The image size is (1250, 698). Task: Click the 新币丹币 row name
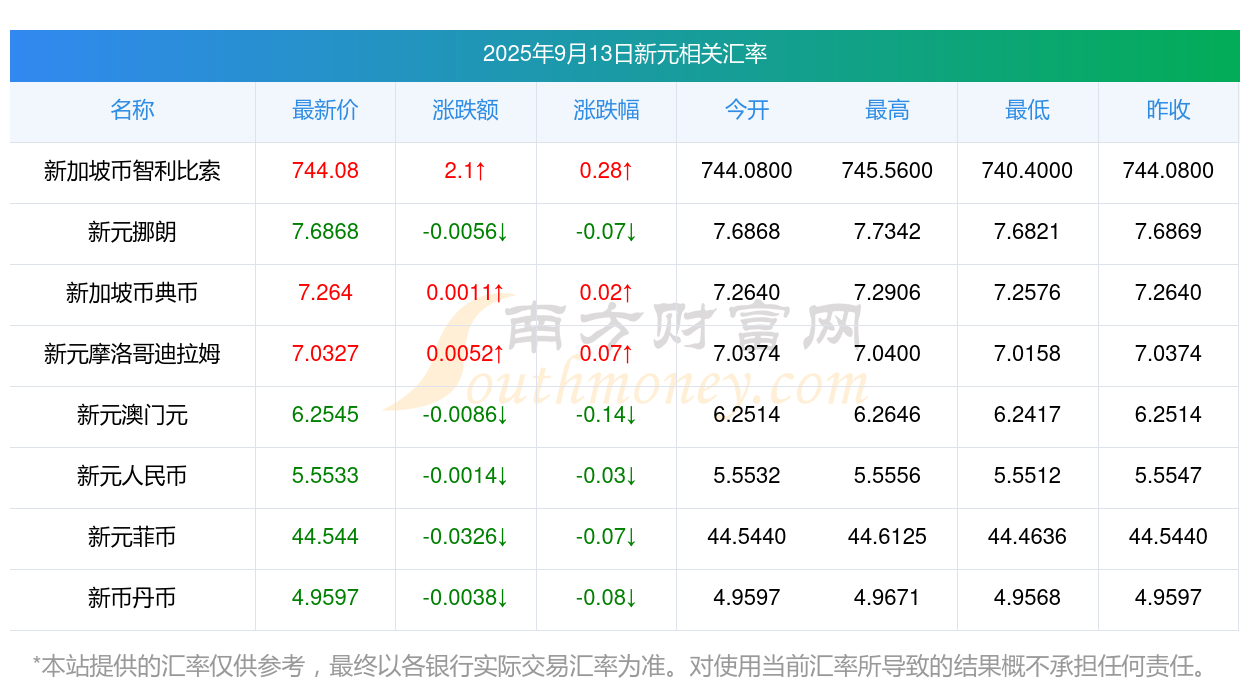(132, 598)
